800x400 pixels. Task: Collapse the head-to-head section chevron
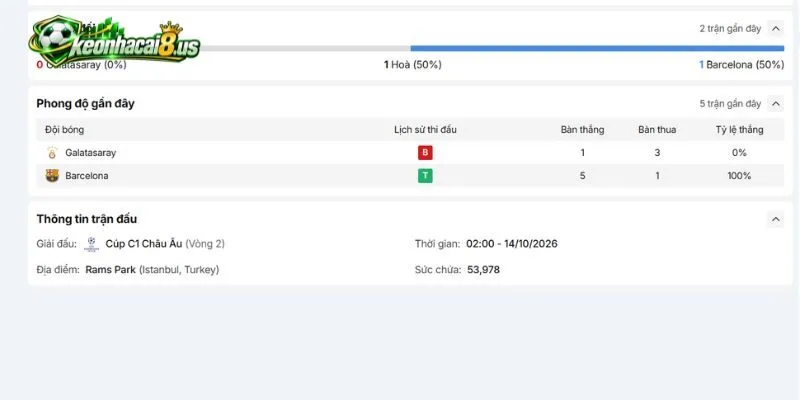click(776, 29)
